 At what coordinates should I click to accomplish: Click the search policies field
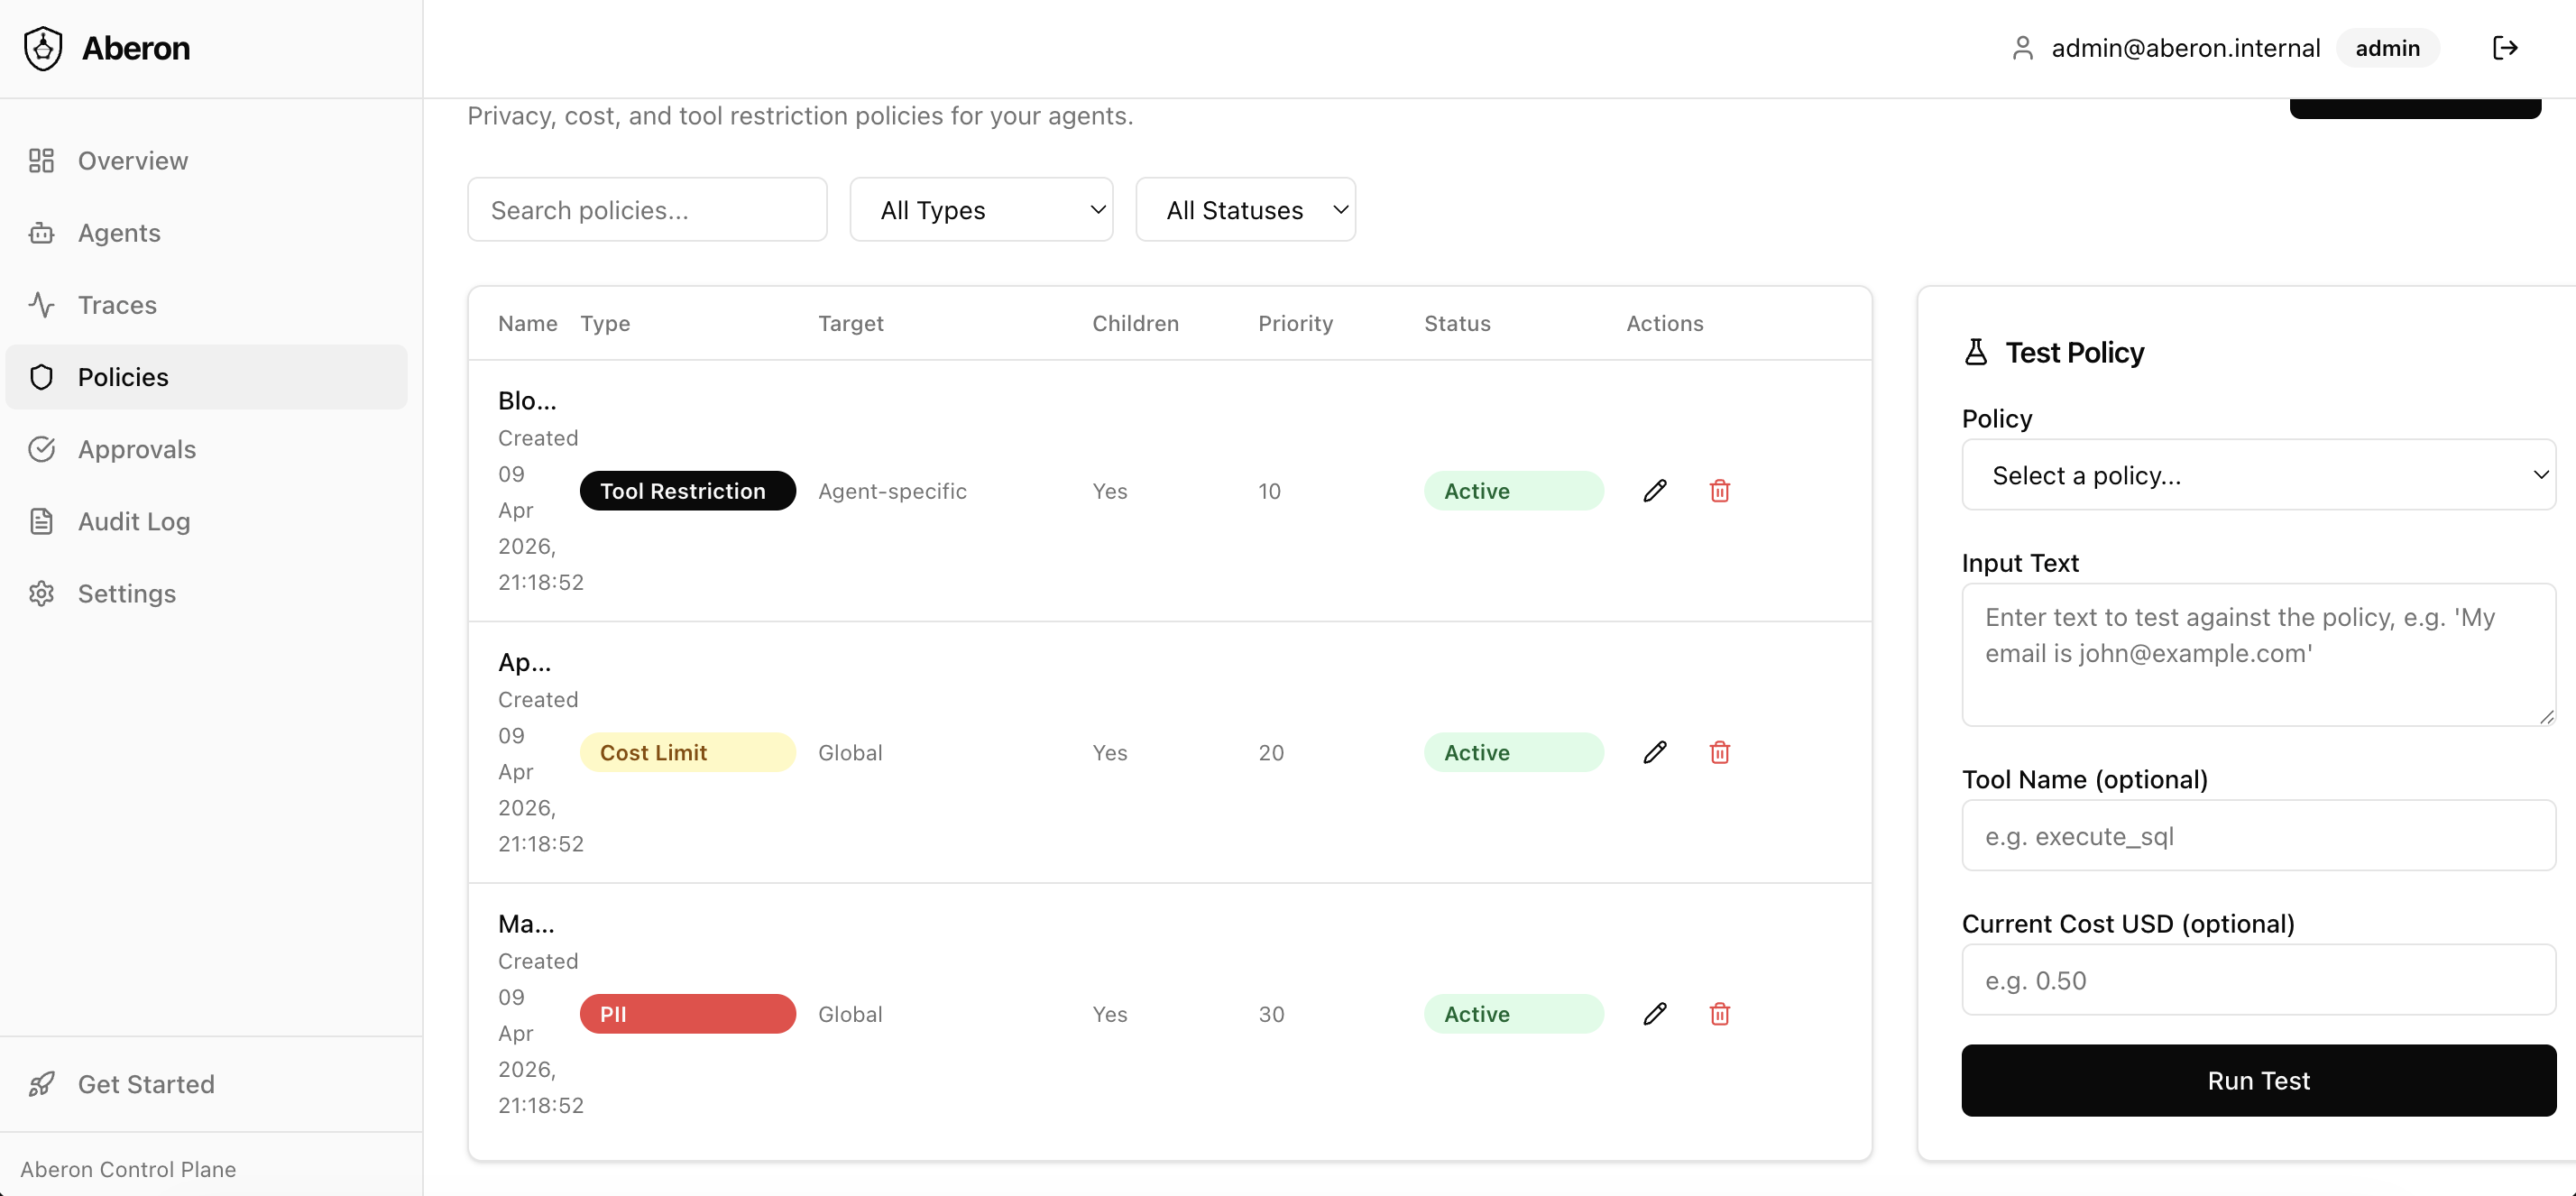(x=647, y=209)
